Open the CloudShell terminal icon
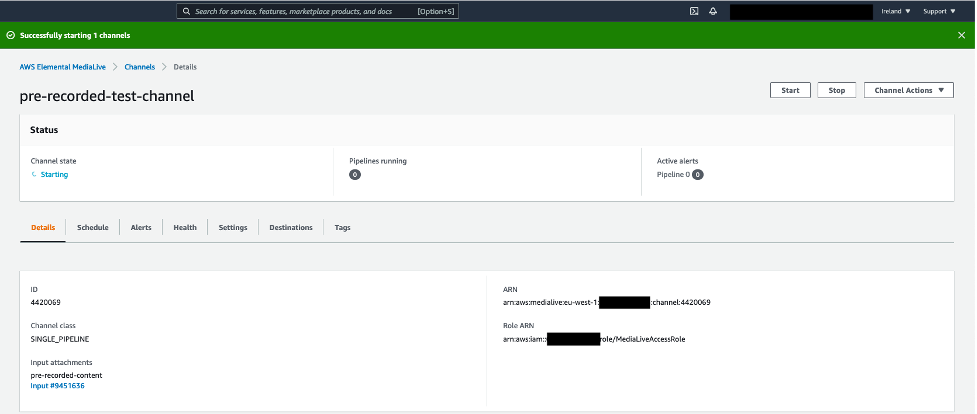Image resolution: width=977 pixels, height=414 pixels. coord(693,11)
